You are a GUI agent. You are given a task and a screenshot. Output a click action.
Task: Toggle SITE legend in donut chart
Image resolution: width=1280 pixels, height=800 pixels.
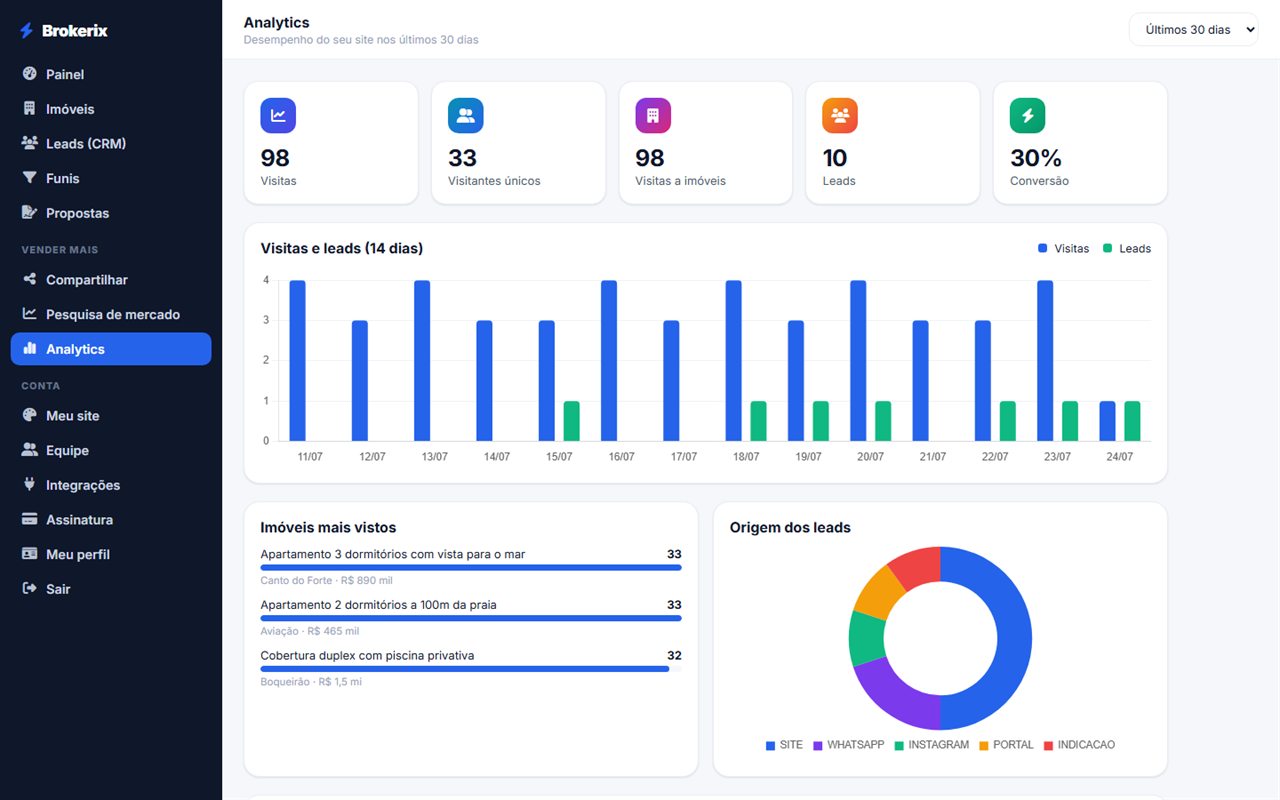pos(785,745)
